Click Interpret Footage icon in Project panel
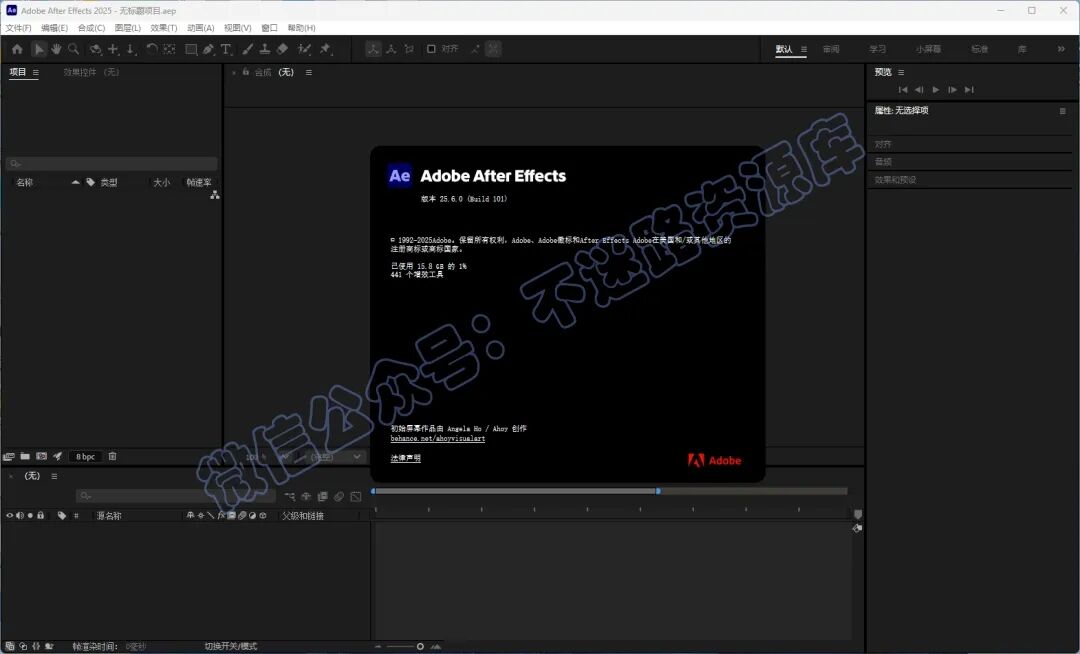This screenshot has height=654, width=1080. click(9, 456)
